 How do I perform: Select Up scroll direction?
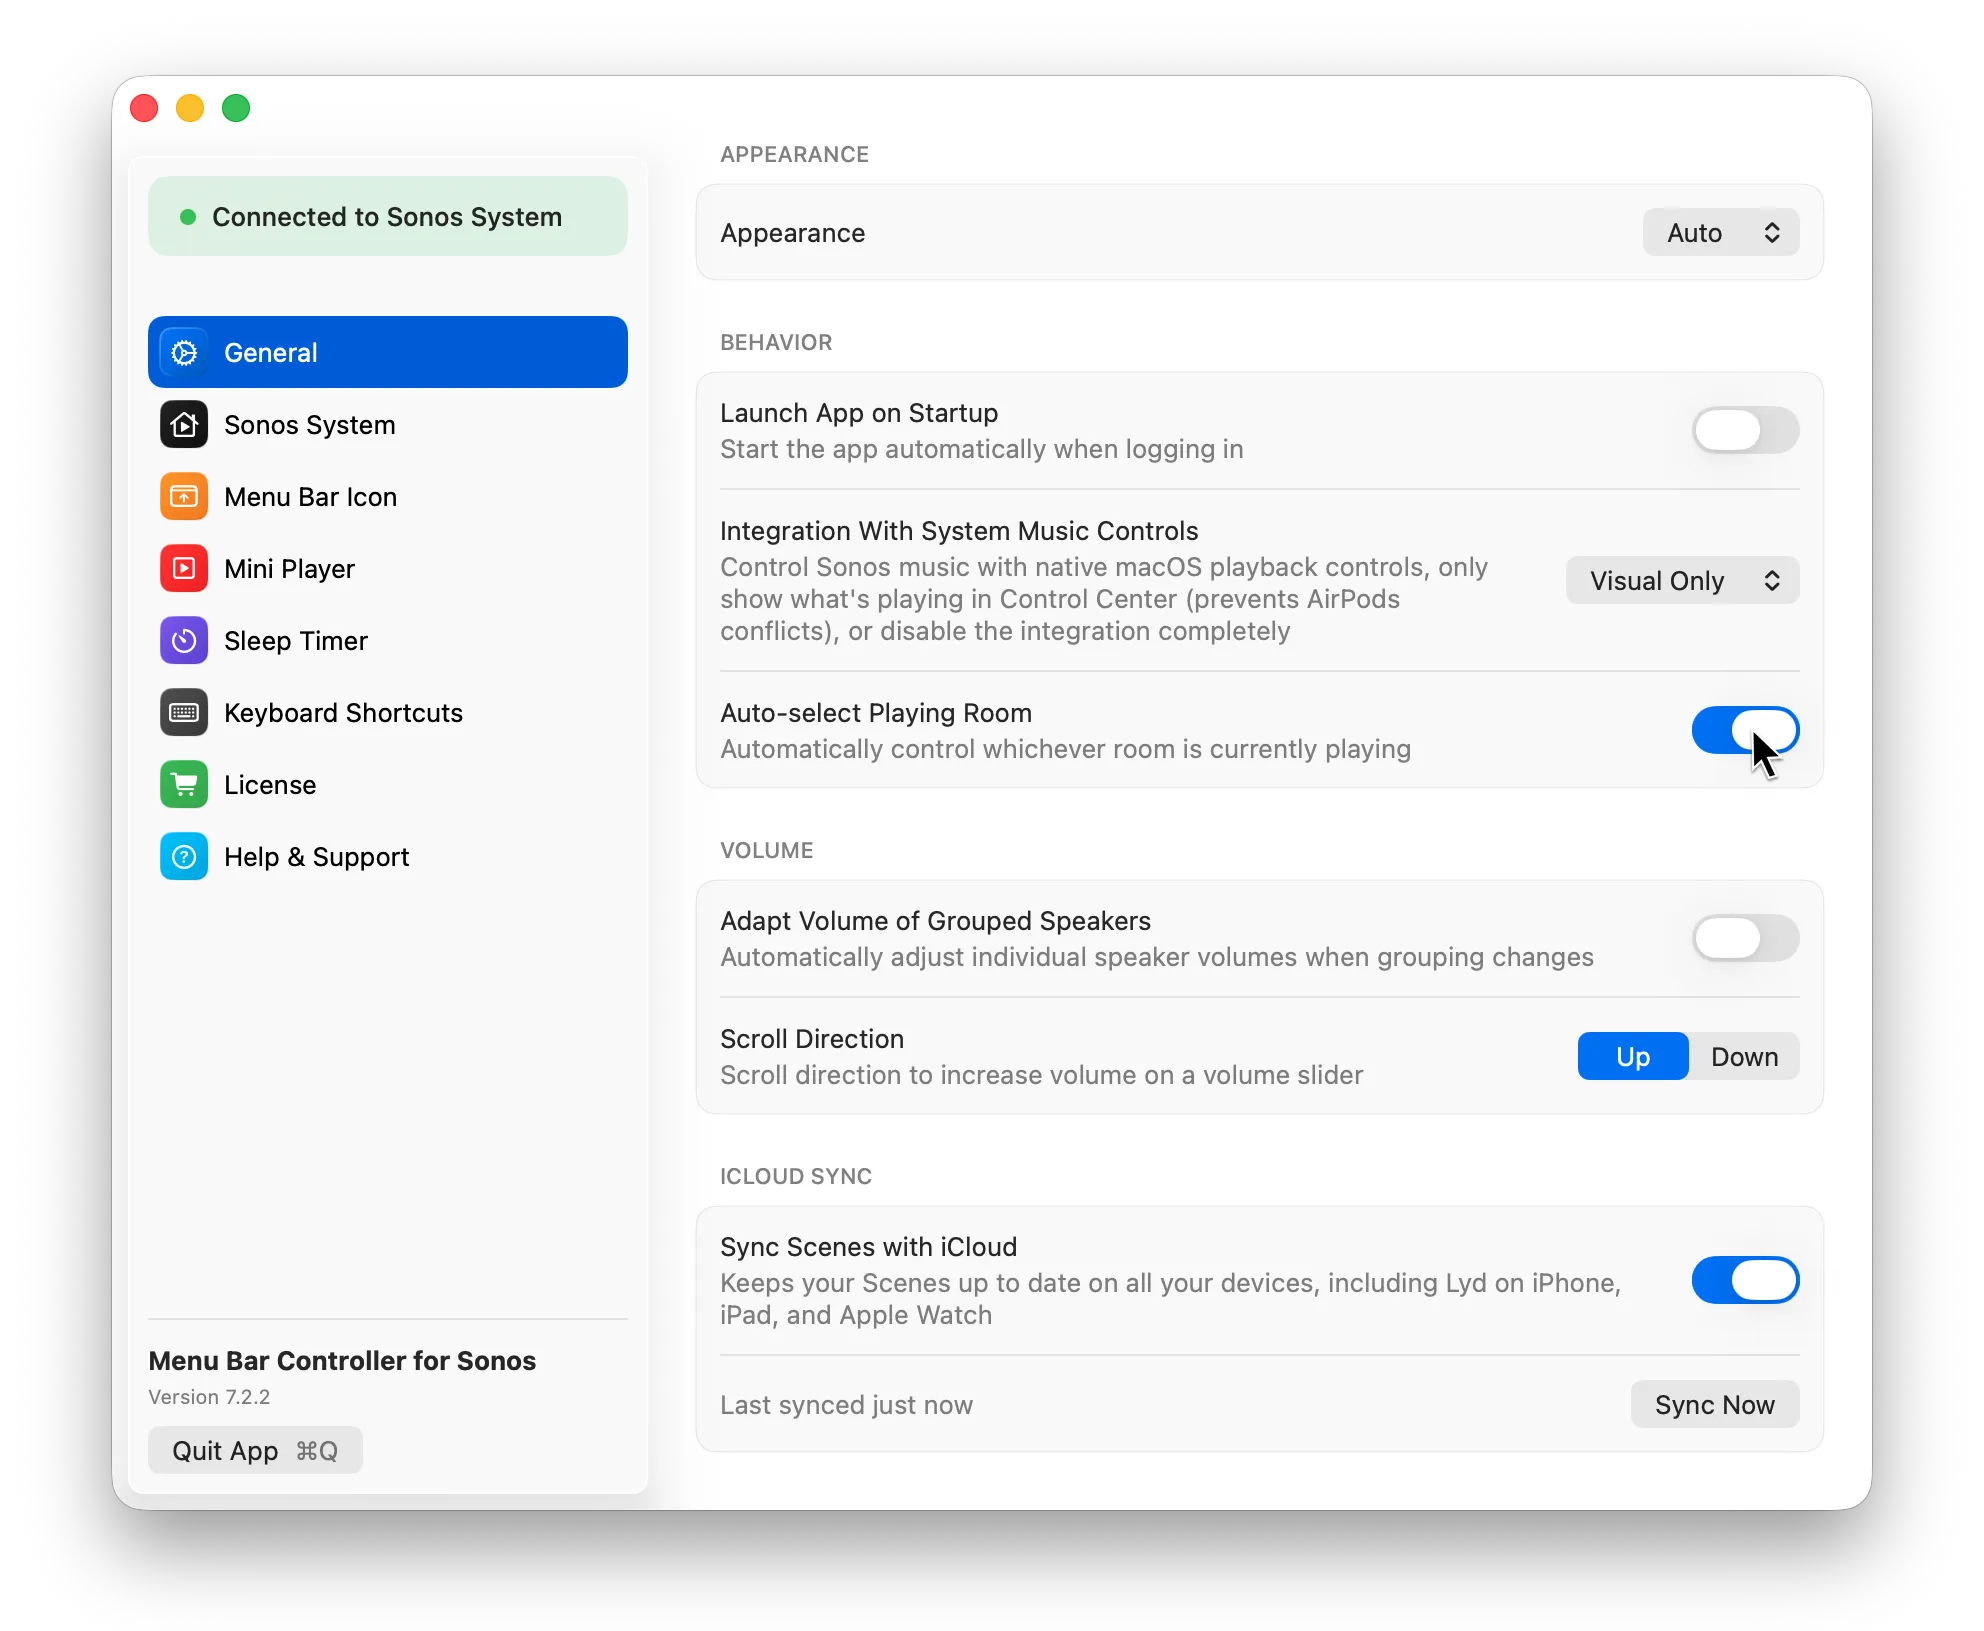[1633, 1056]
